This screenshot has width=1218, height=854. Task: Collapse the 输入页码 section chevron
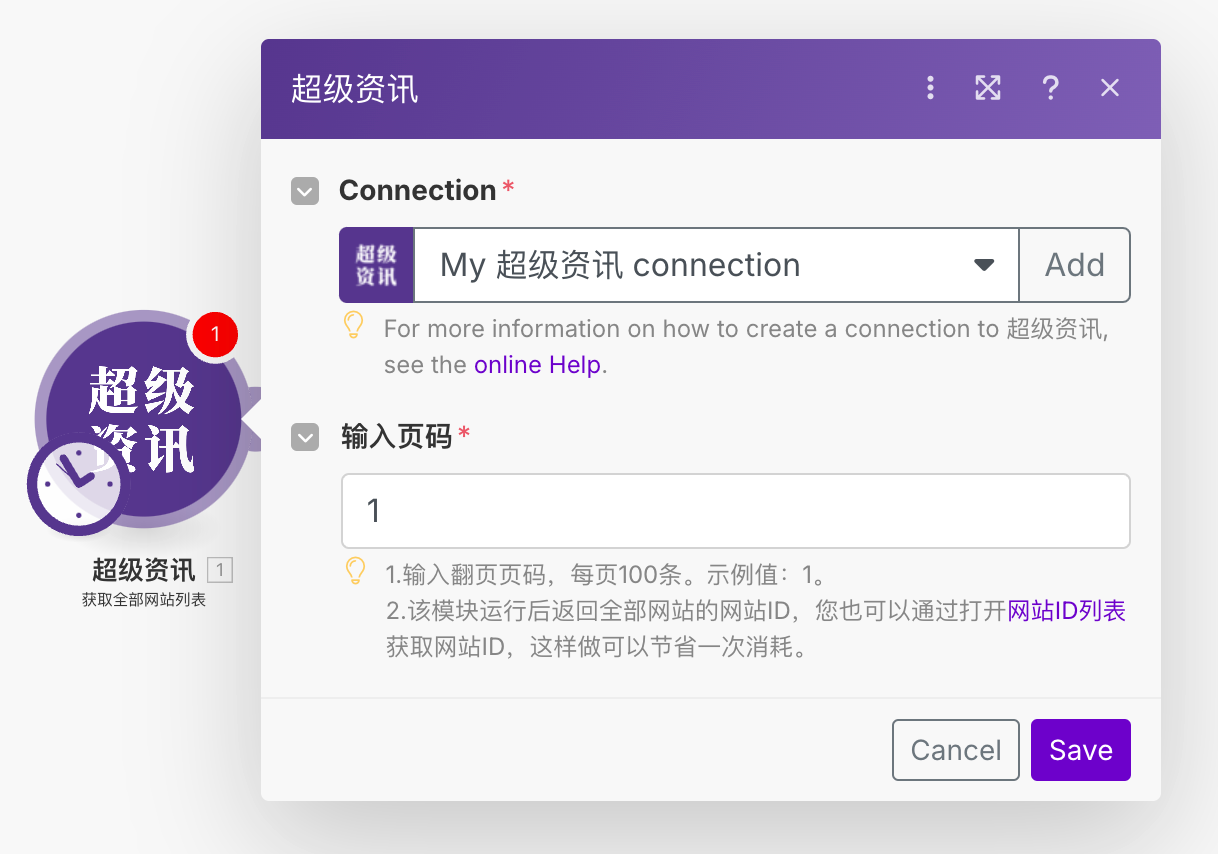tap(305, 437)
